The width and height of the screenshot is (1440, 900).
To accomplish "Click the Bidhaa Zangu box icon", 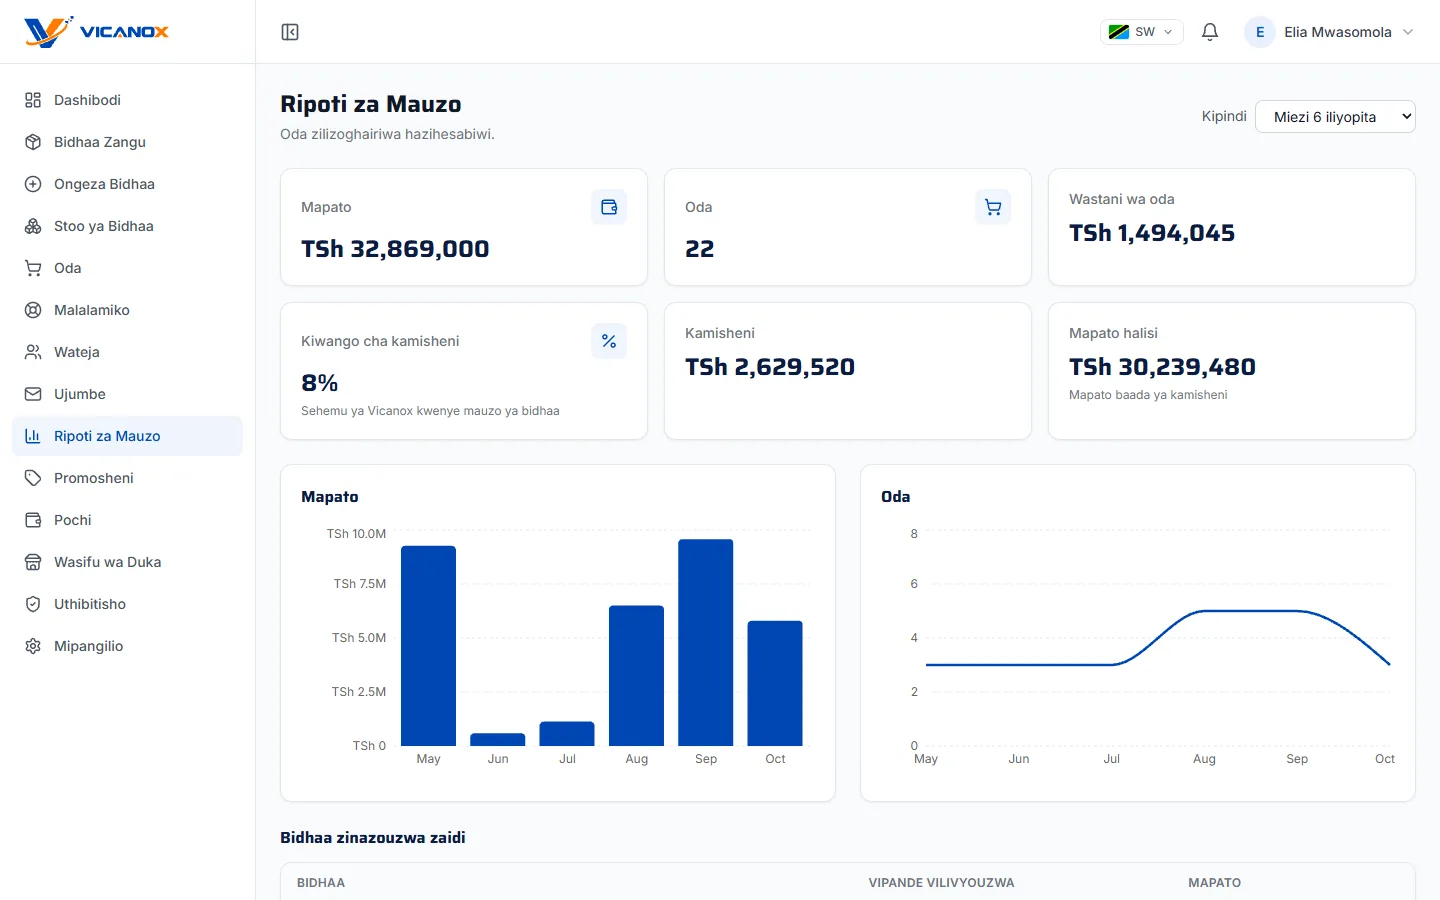I will pyautogui.click(x=33, y=142).
